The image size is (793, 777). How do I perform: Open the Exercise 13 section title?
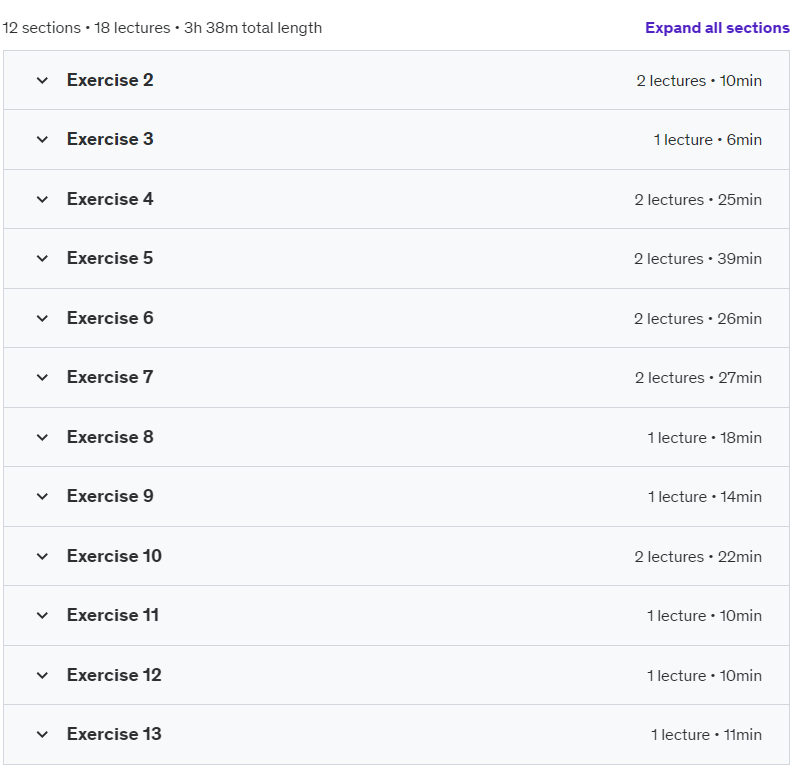(x=114, y=734)
